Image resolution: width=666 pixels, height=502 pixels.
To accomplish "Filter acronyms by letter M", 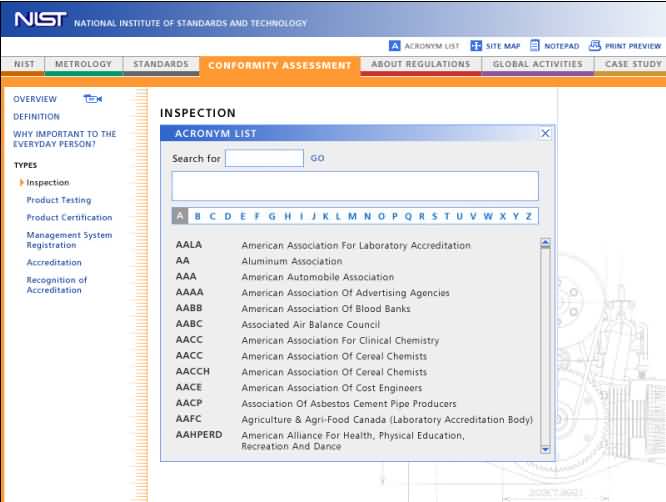I will coord(352,216).
